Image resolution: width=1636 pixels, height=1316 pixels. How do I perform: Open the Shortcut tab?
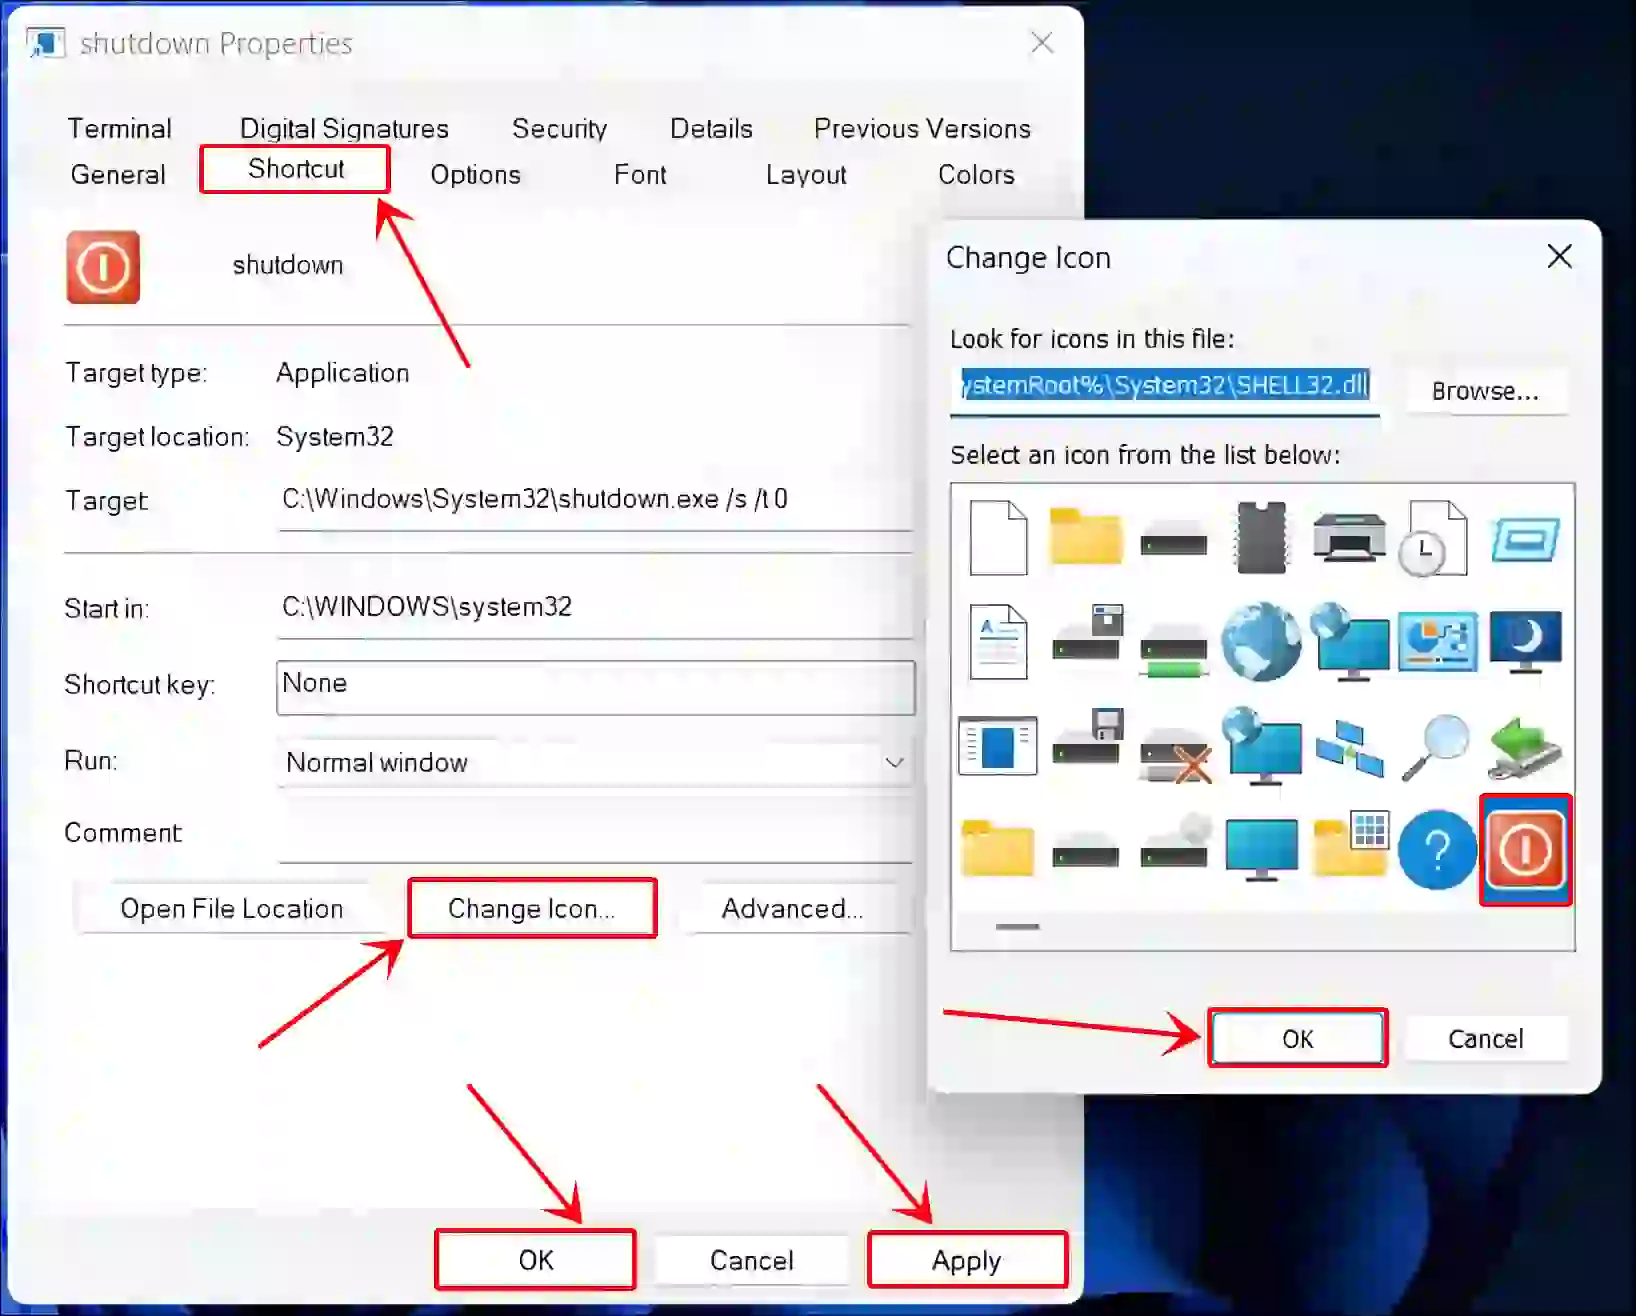(296, 169)
